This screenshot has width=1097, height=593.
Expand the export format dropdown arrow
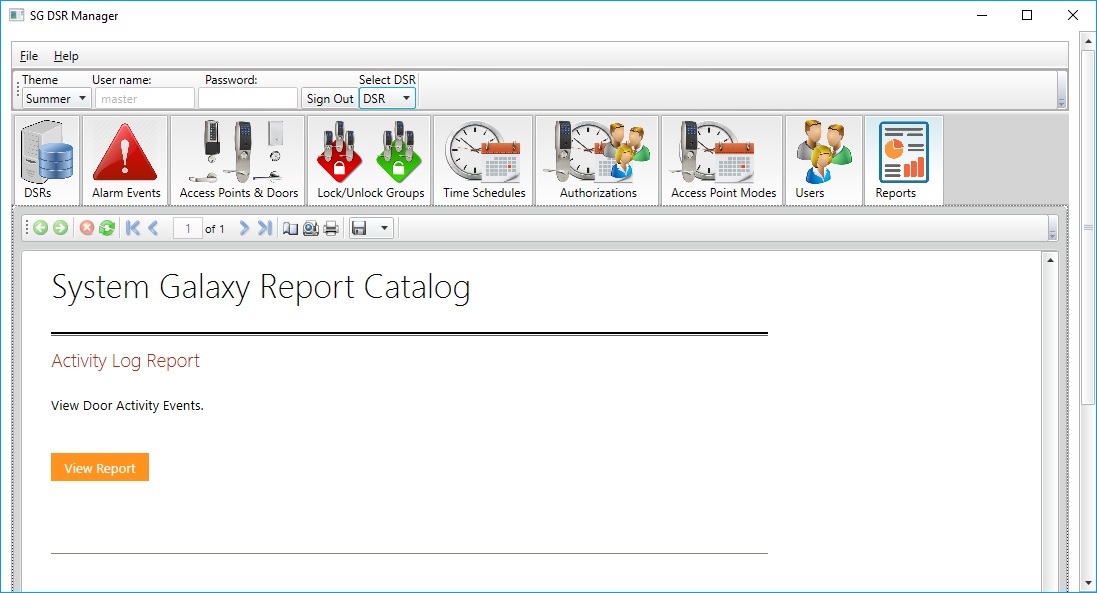[384, 228]
